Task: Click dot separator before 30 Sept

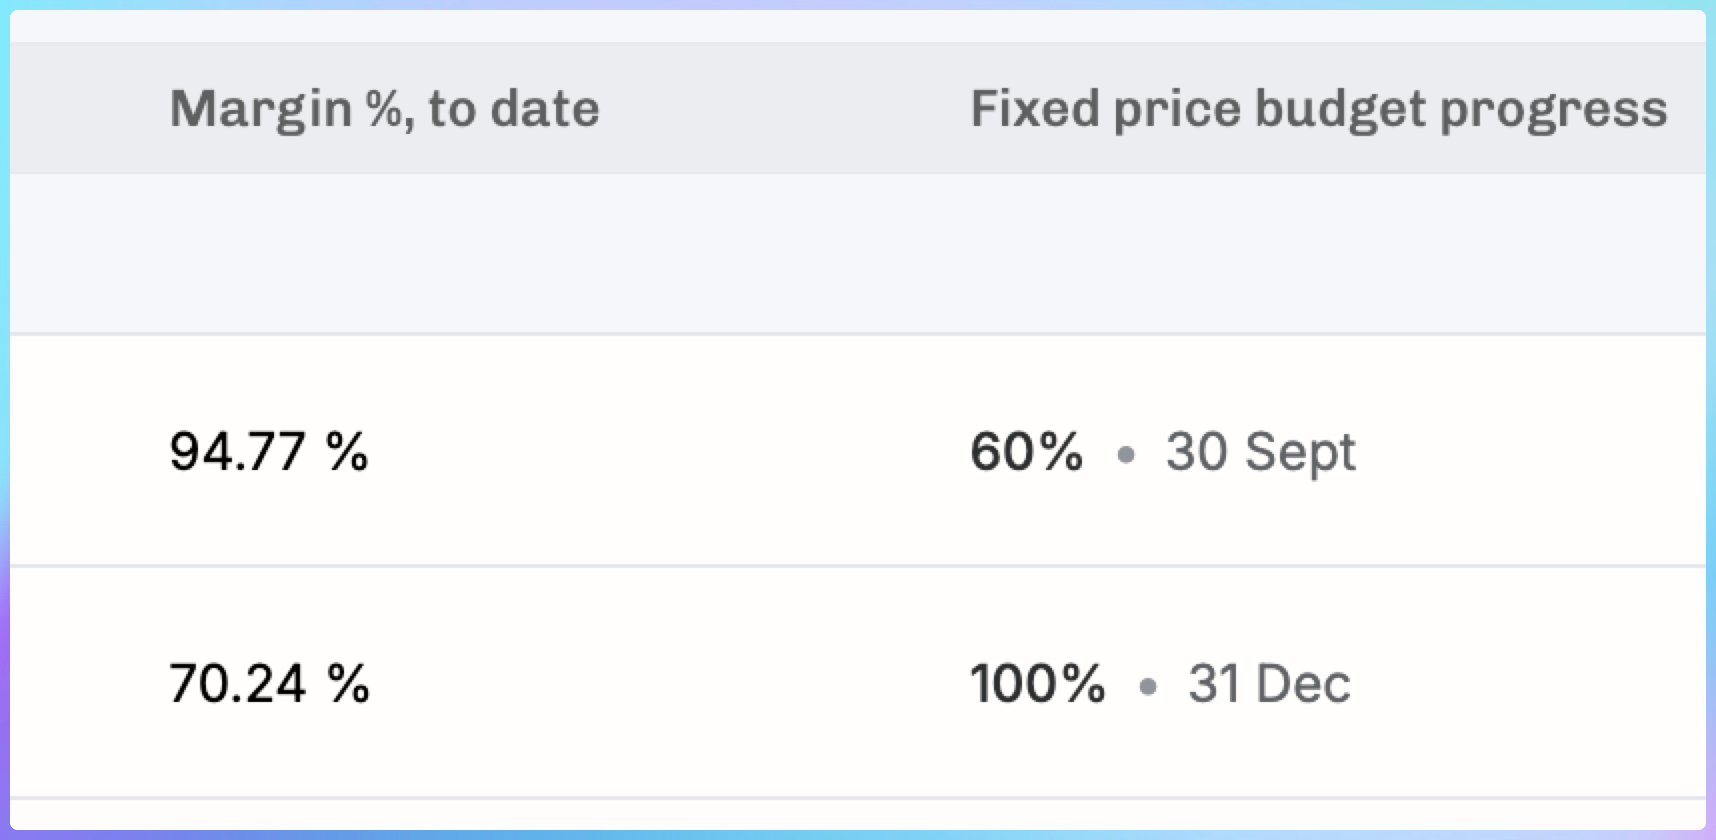Action: click(x=1126, y=455)
